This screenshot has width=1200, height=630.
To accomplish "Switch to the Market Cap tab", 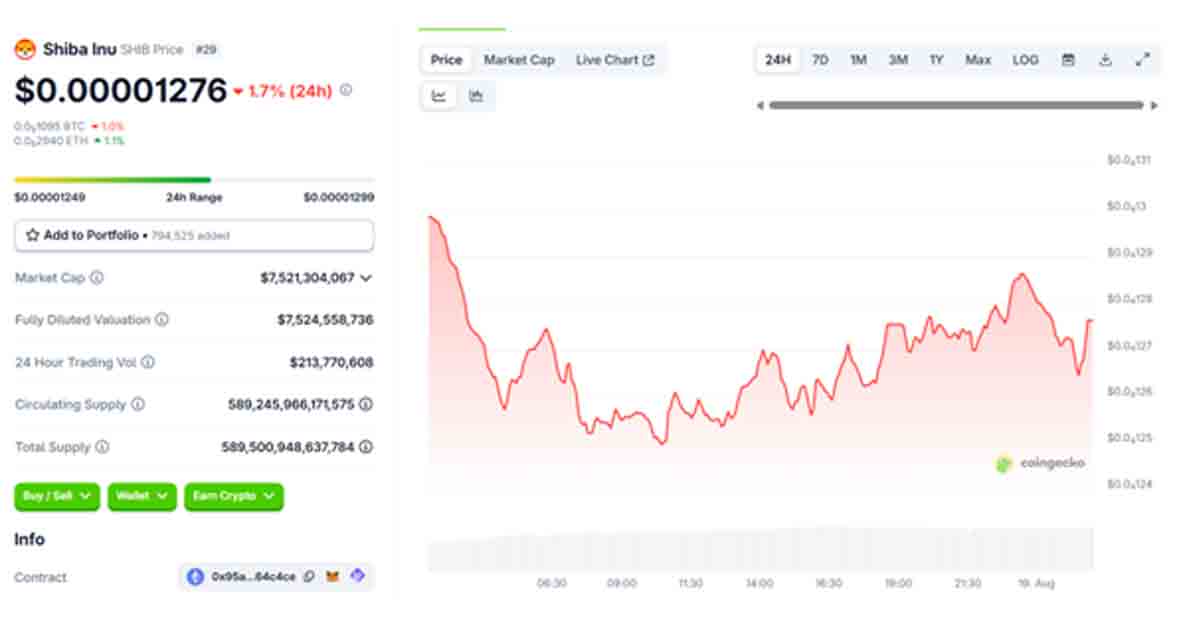I will (519, 60).
